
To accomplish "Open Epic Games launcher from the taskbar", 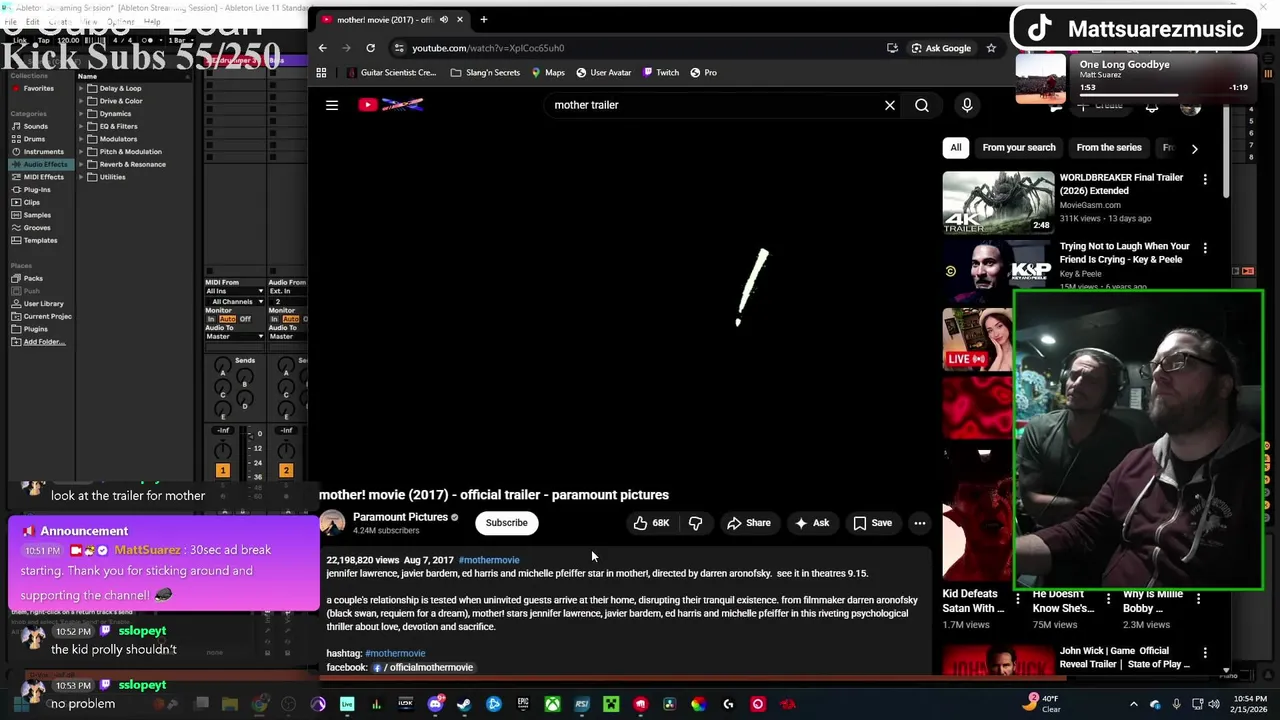I will click(523, 704).
